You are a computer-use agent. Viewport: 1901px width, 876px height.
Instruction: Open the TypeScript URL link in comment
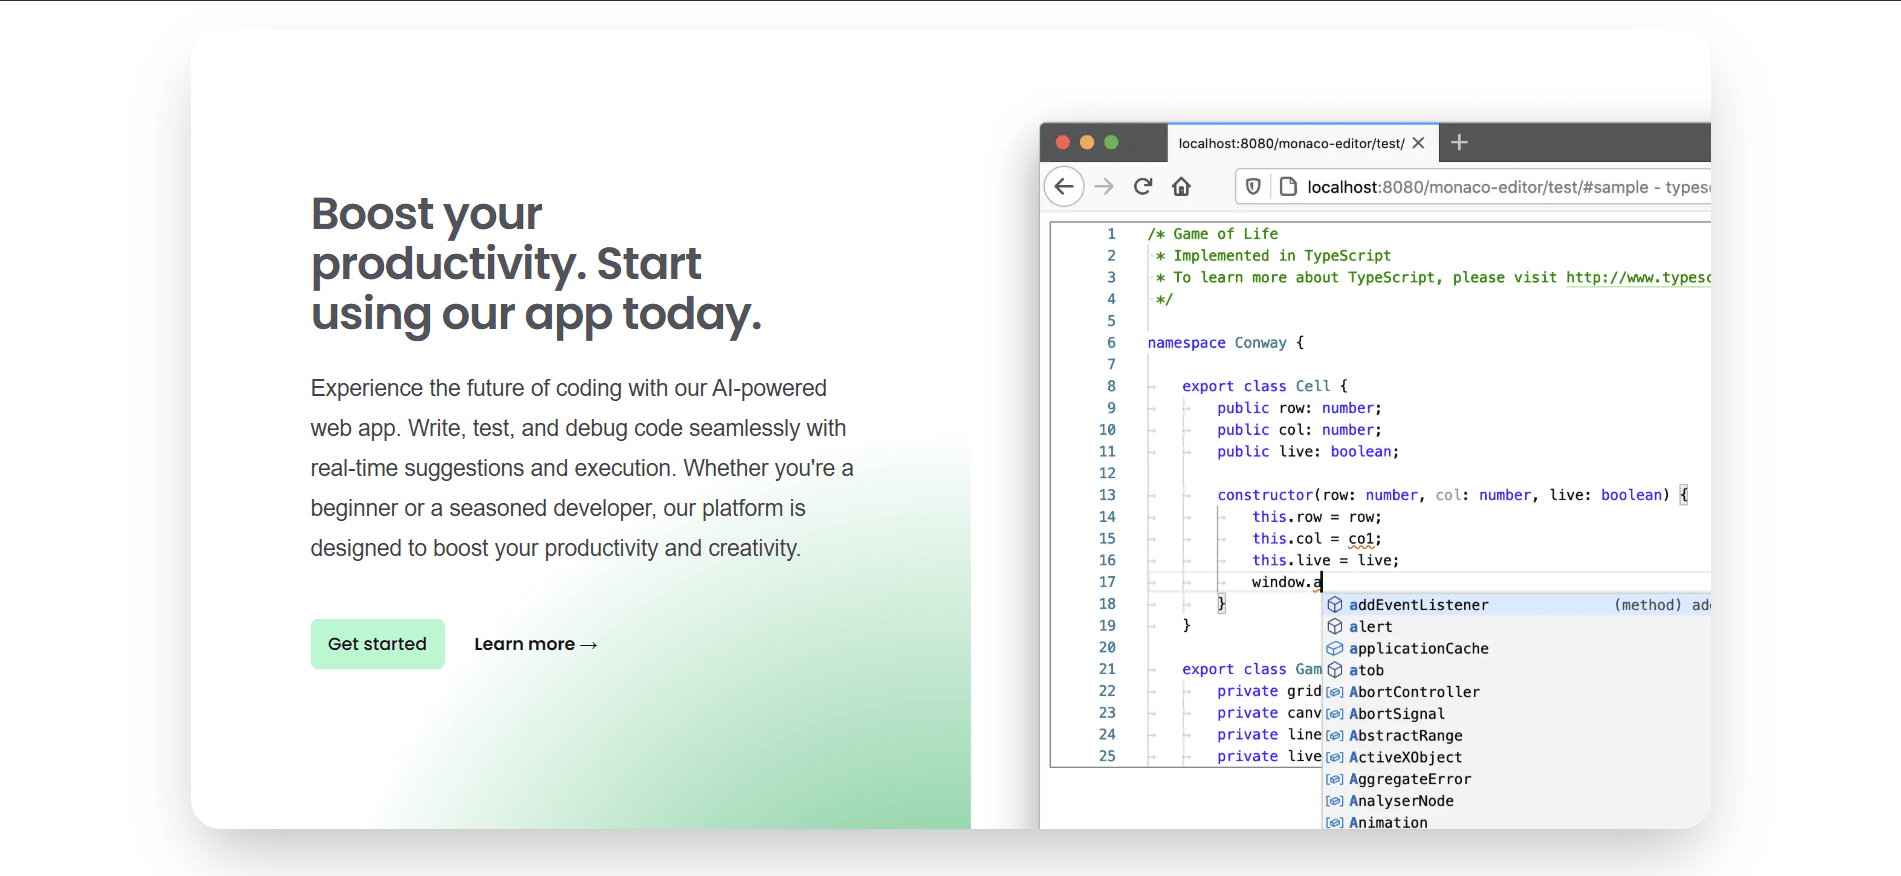point(1637,278)
